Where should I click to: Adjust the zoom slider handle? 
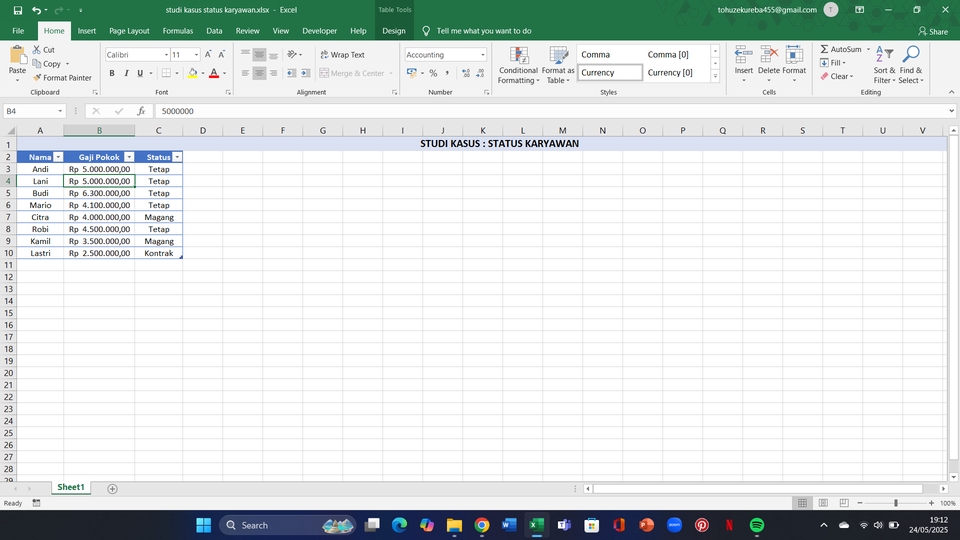[896, 503]
